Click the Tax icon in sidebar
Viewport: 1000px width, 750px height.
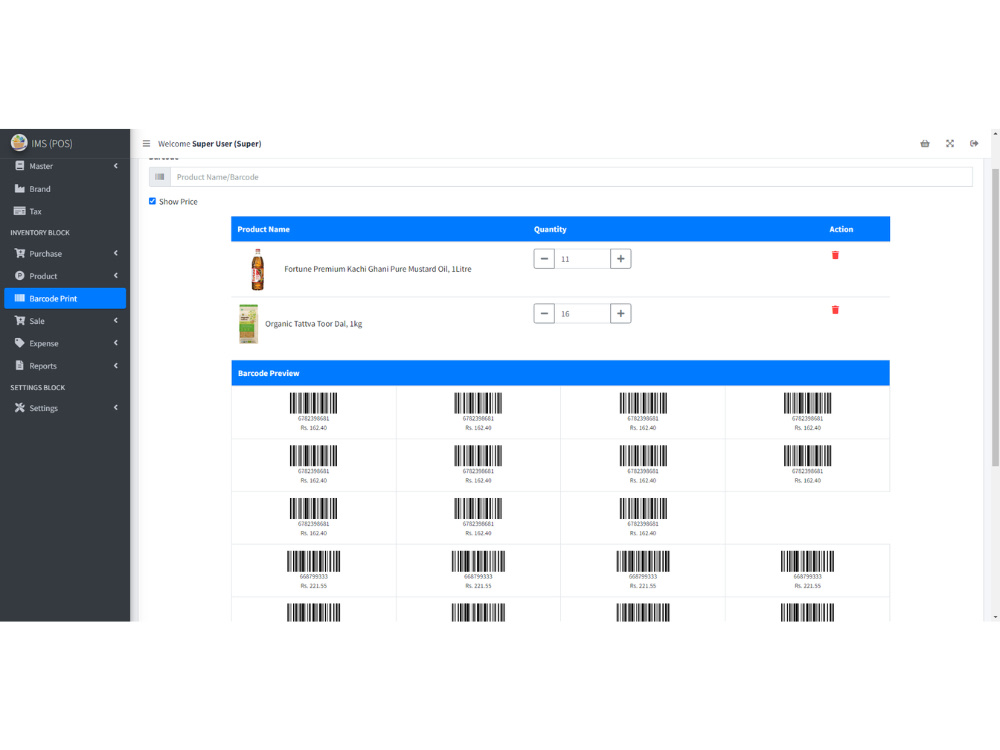20,211
